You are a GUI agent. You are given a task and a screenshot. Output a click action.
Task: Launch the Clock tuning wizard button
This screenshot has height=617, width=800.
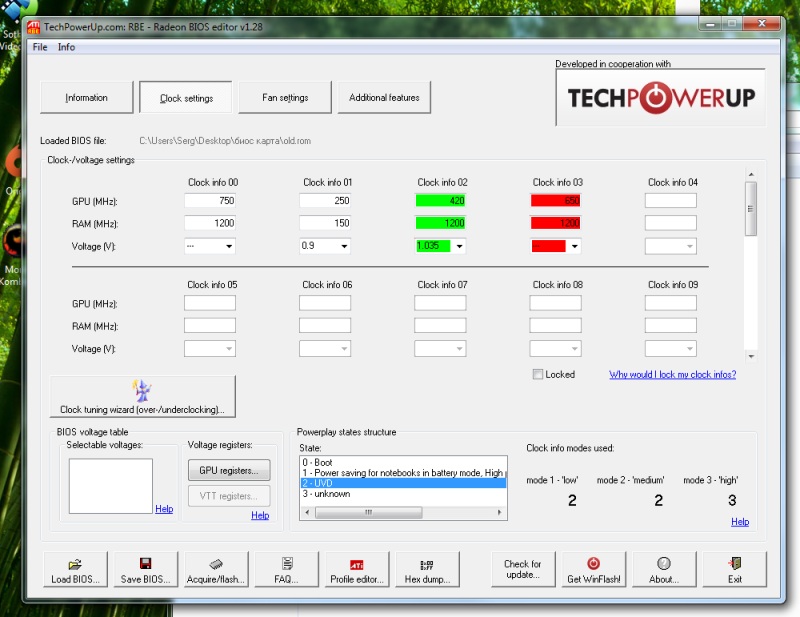coord(142,397)
